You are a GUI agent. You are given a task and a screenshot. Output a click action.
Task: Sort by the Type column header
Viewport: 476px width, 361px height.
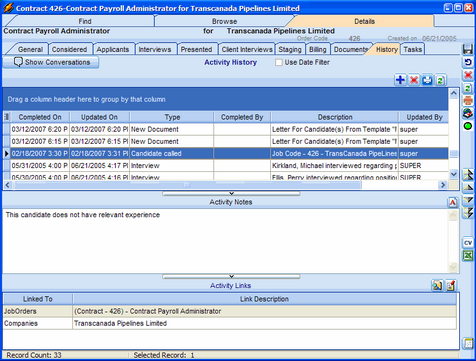coord(172,117)
